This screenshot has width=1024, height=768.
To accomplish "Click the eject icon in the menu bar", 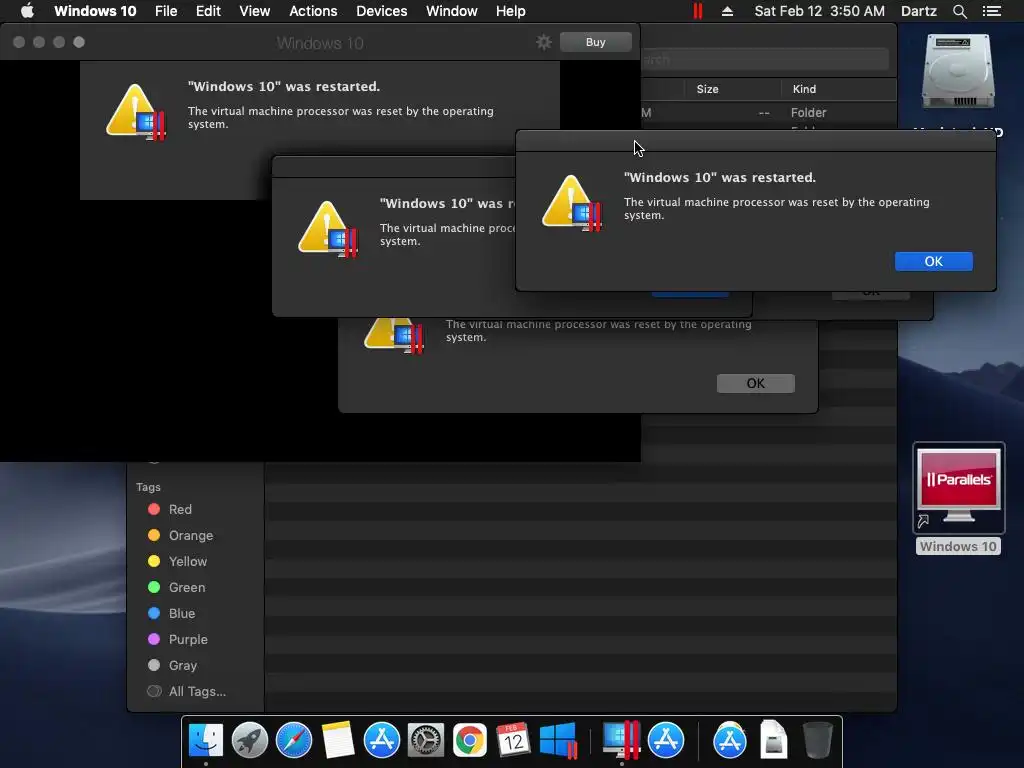I will pos(727,11).
